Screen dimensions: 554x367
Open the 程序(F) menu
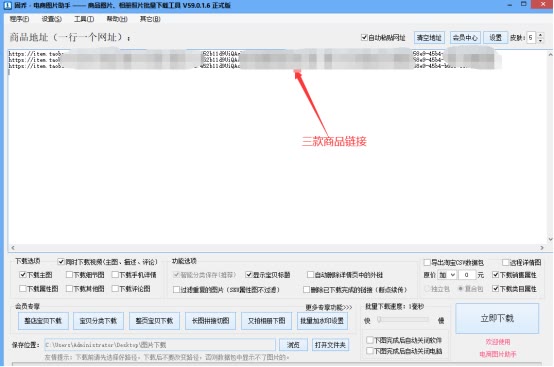coord(19,19)
